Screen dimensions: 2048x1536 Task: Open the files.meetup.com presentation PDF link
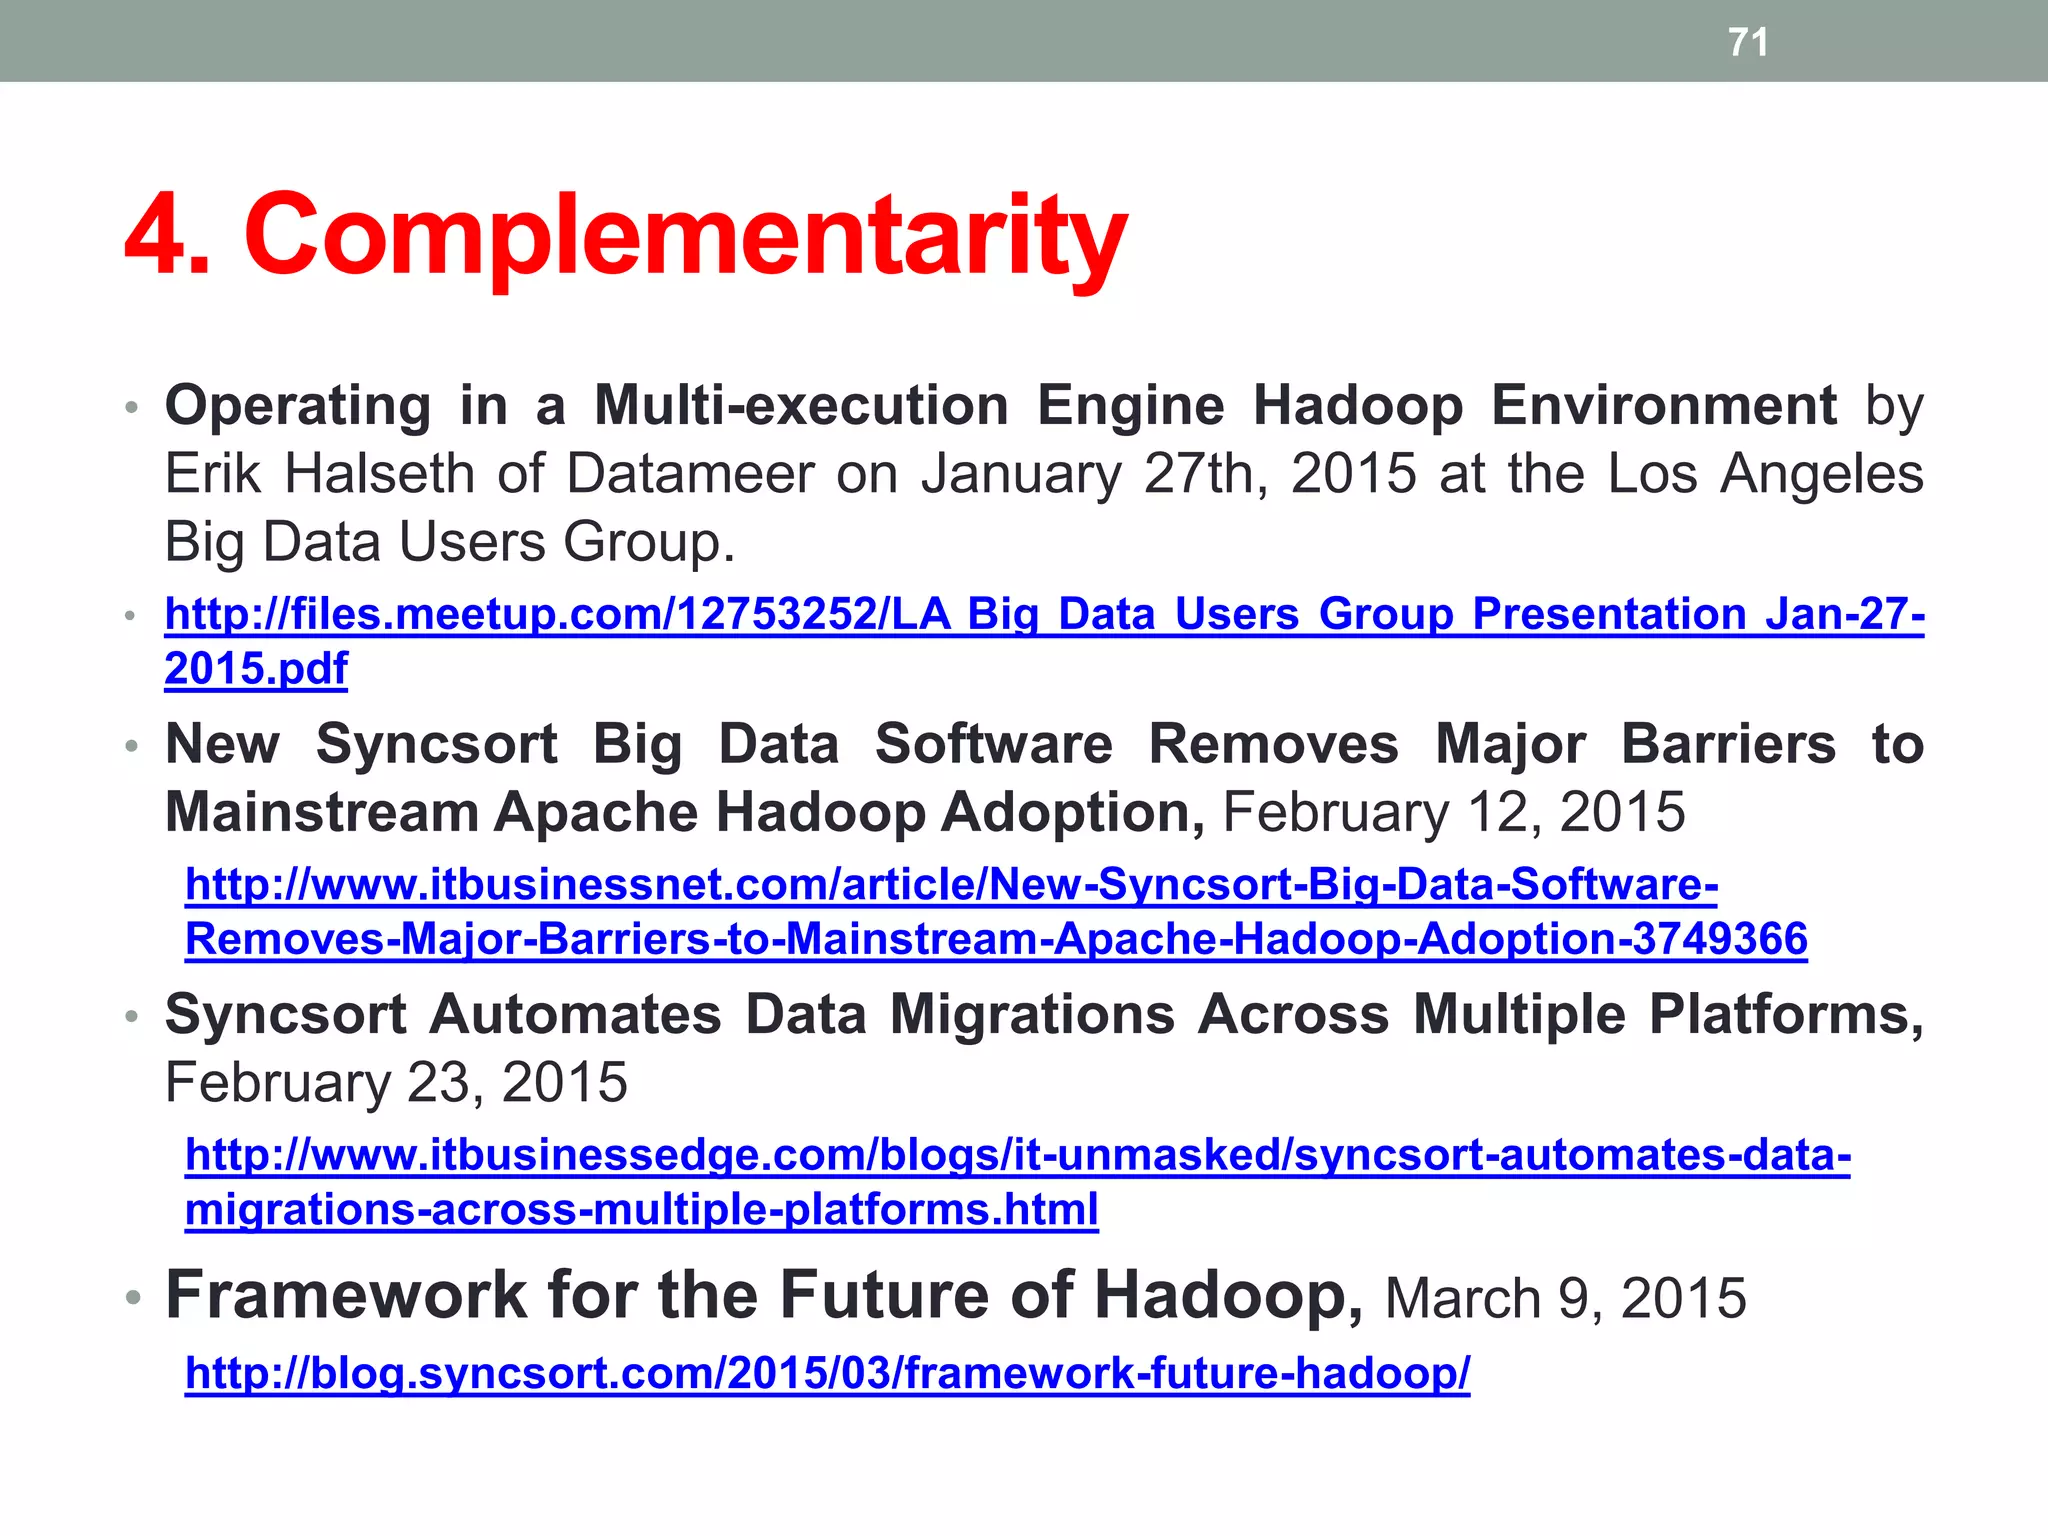[x=1044, y=640]
